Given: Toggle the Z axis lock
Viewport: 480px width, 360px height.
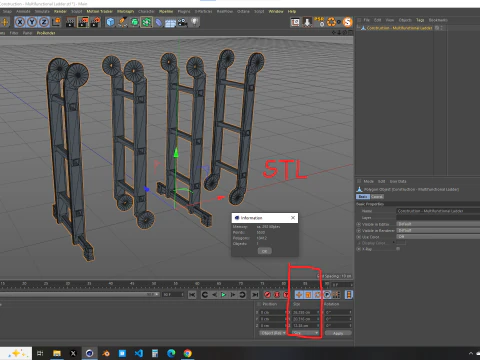Looking at the screenshot, I should (x=44, y=22).
